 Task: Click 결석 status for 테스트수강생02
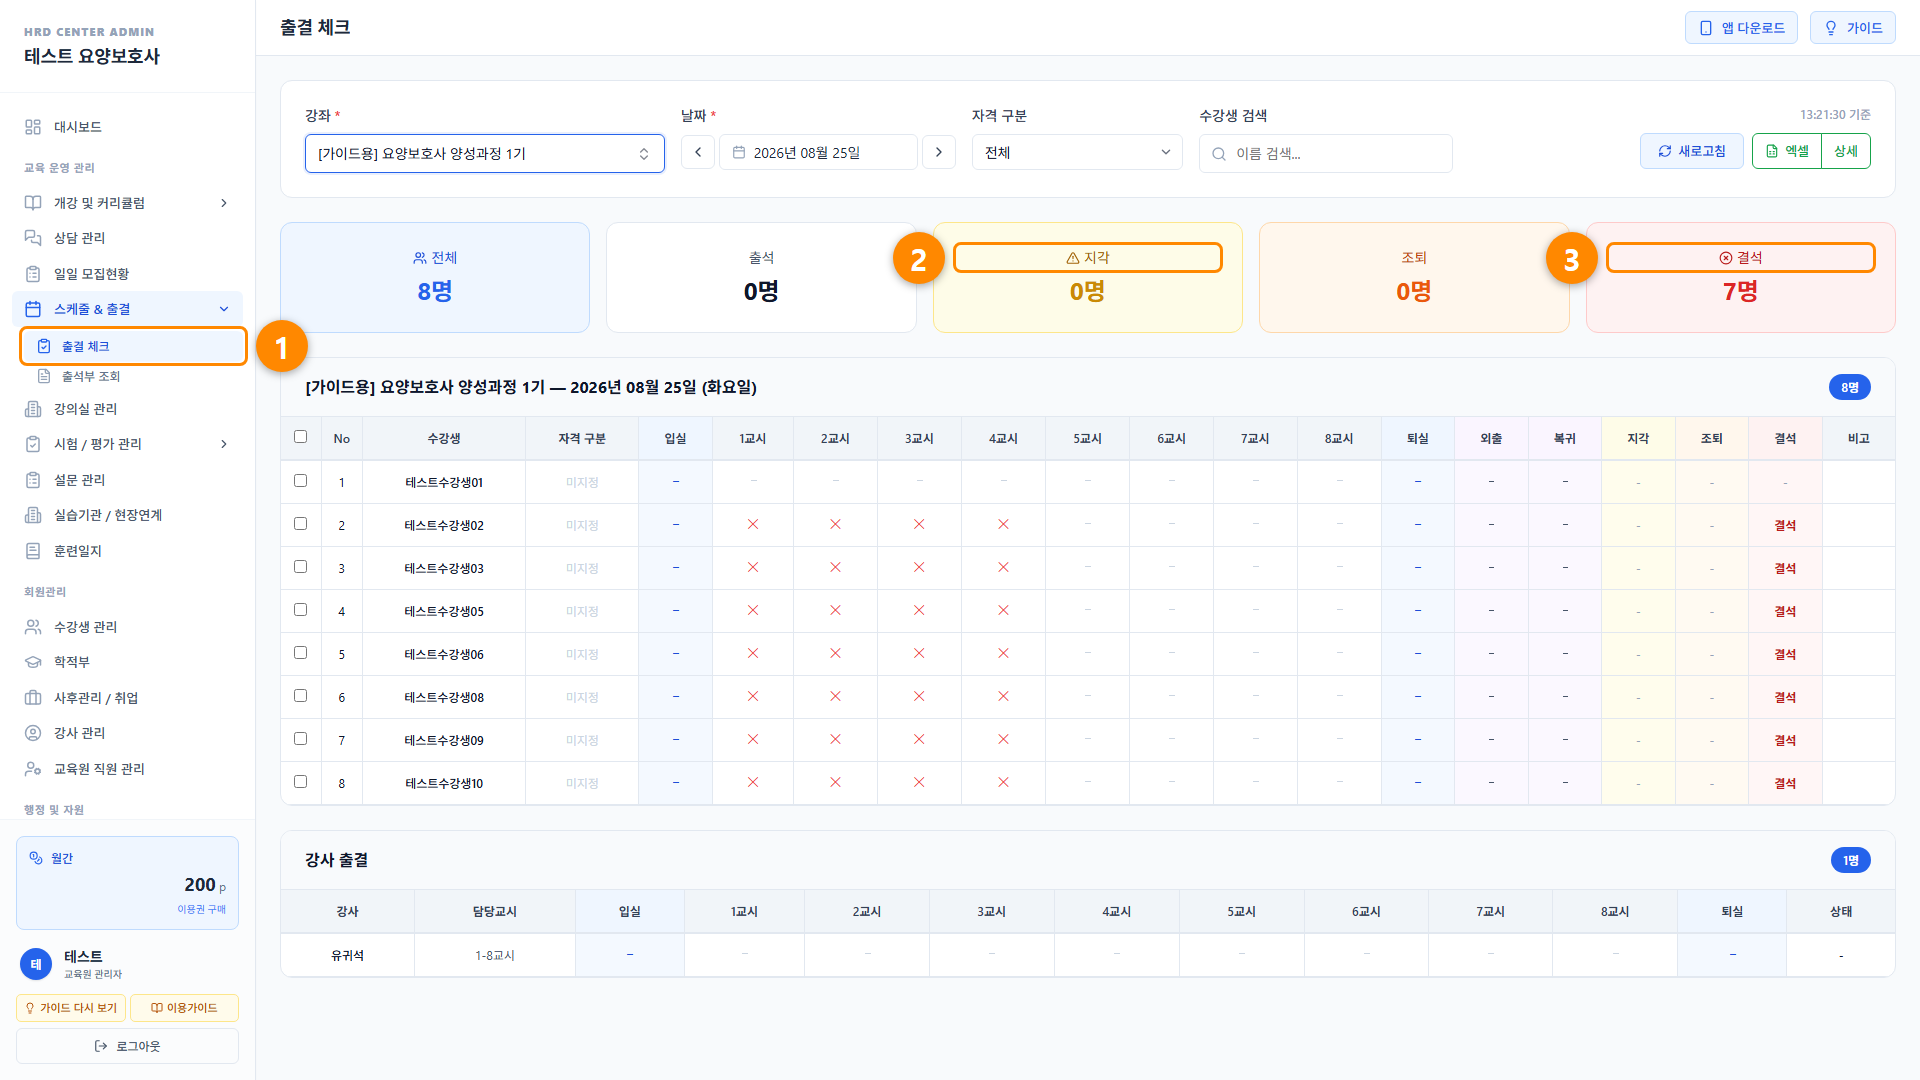tap(1785, 525)
